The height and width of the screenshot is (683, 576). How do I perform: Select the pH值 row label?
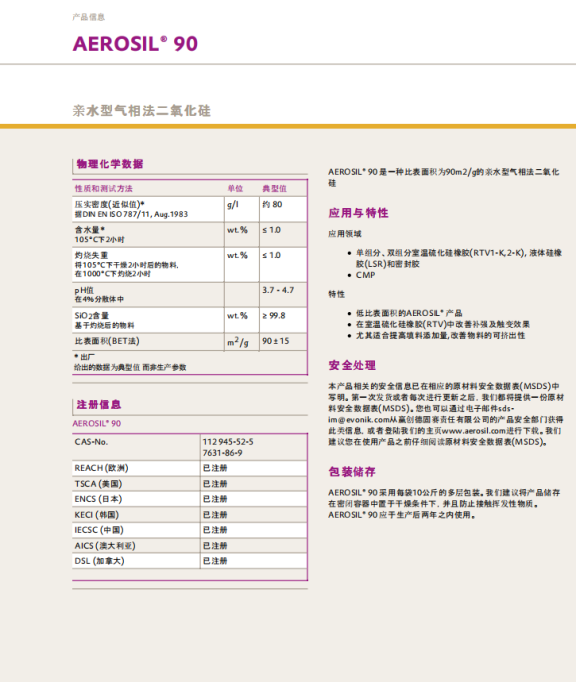pyautogui.click(x=84, y=290)
